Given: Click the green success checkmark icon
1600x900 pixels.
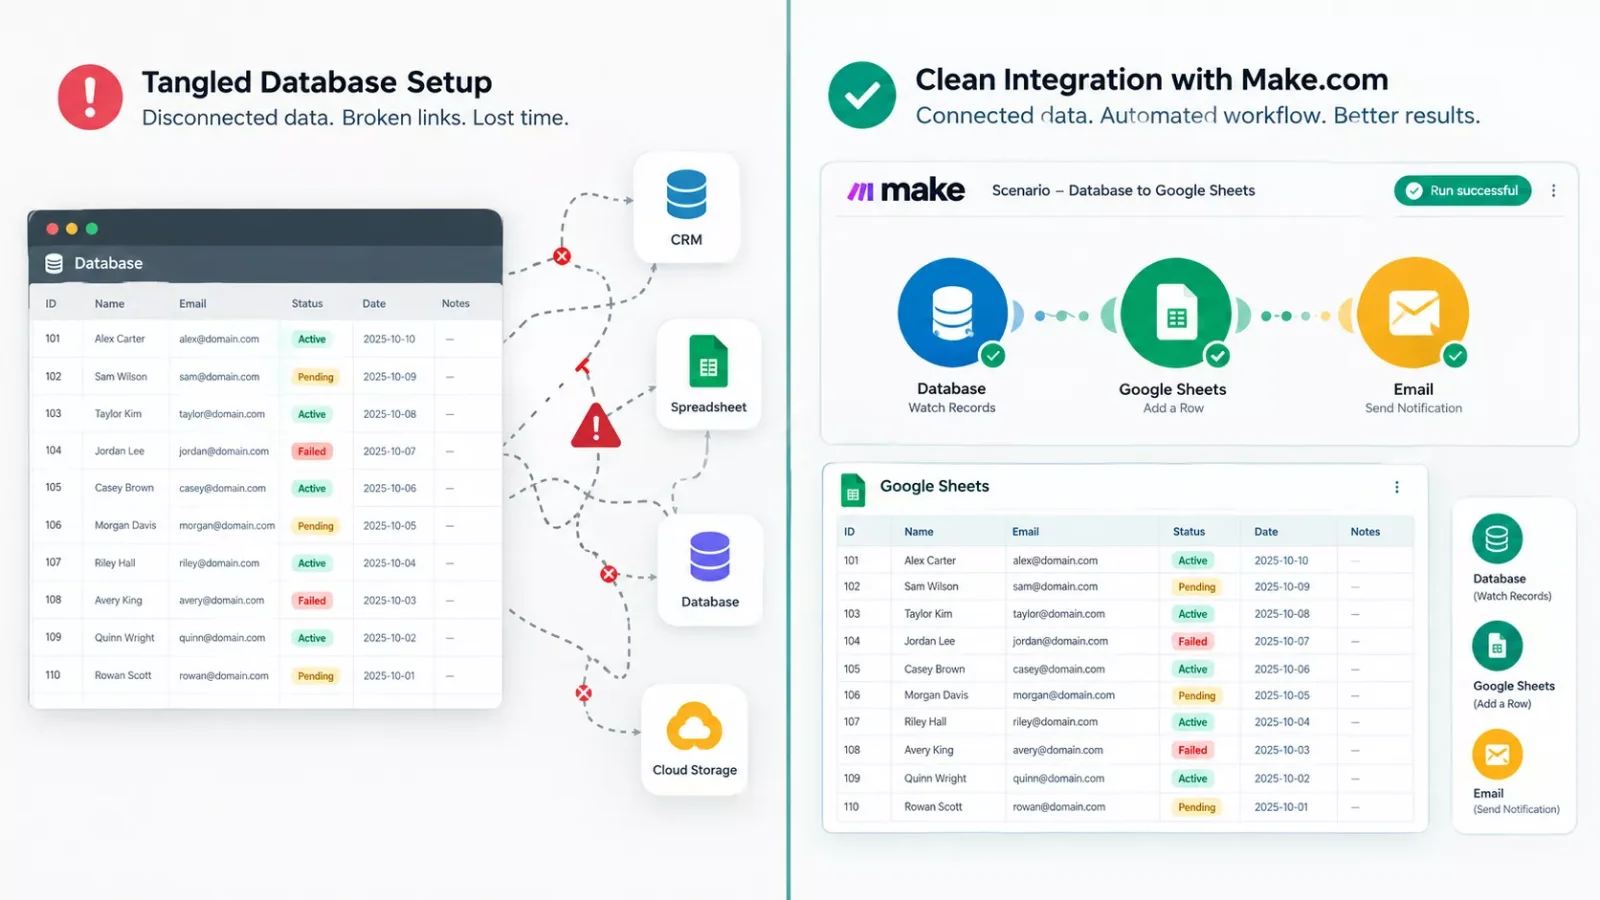Looking at the screenshot, I should point(862,95).
